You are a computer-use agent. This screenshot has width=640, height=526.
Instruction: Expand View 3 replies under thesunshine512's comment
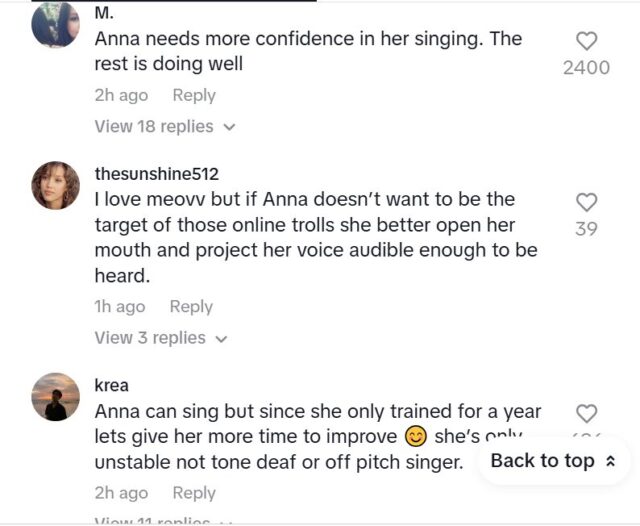tap(160, 338)
